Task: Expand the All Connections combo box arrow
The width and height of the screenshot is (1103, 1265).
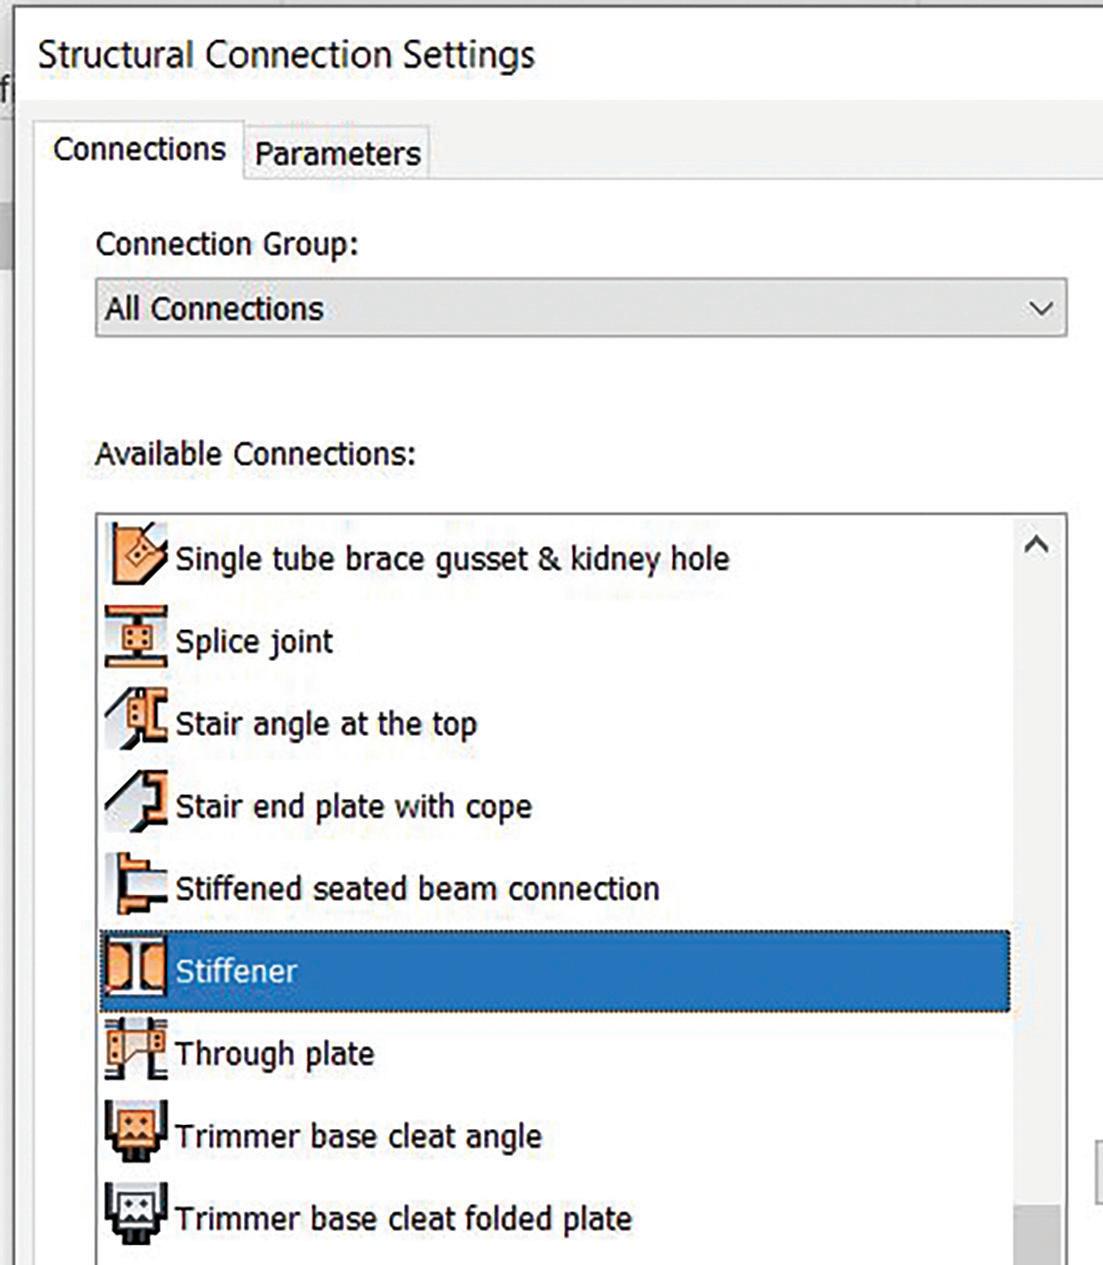Action: (x=1040, y=308)
